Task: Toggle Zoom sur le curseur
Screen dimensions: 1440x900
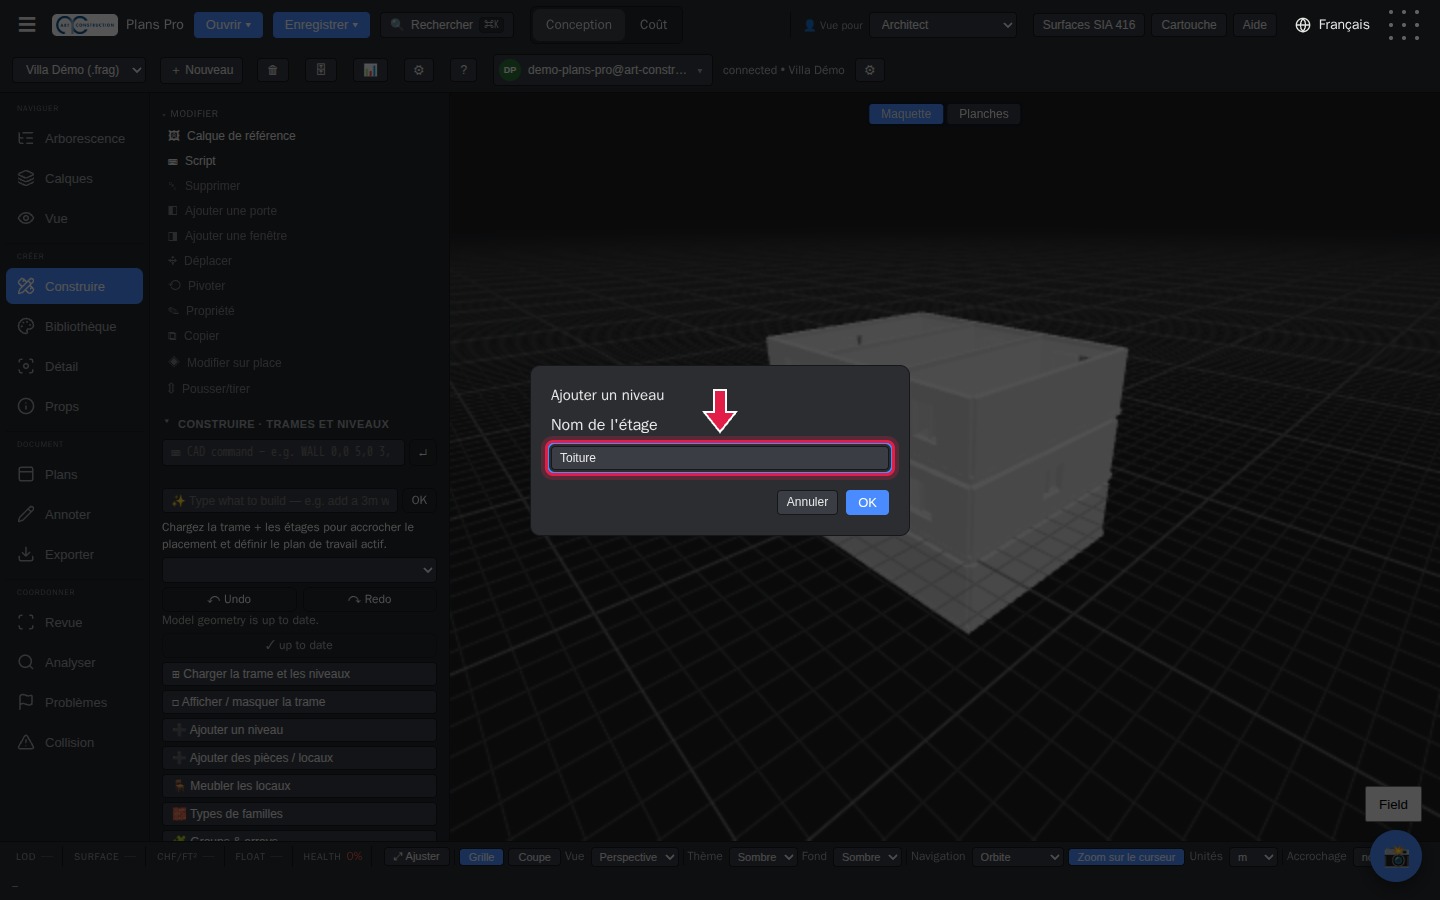Action: tap(1126, 857)
